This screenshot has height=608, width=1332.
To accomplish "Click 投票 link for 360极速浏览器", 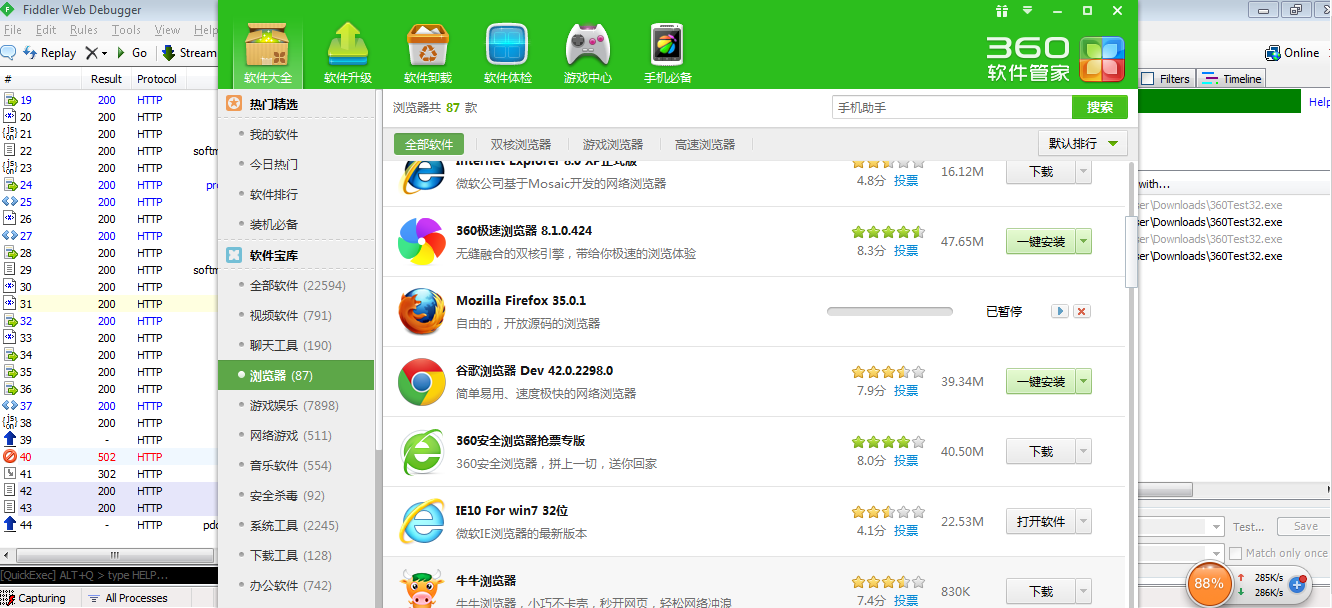I will point(906,251).
